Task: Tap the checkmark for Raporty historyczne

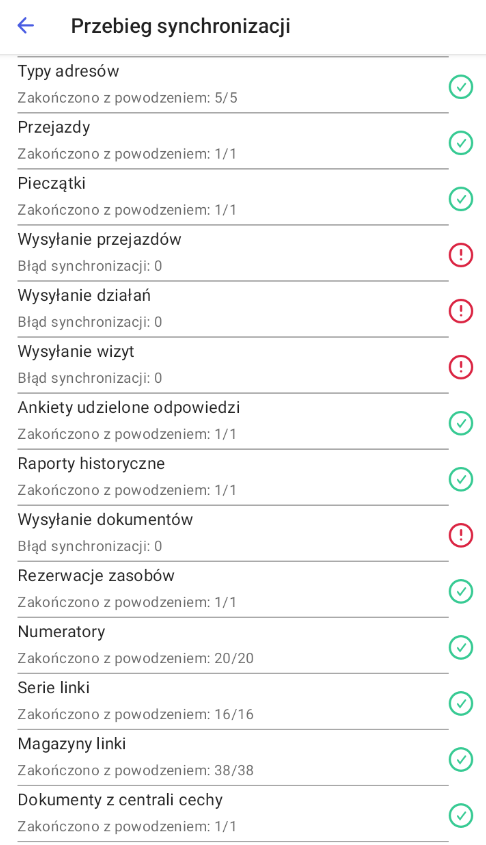Action: [x=461, y=479]
